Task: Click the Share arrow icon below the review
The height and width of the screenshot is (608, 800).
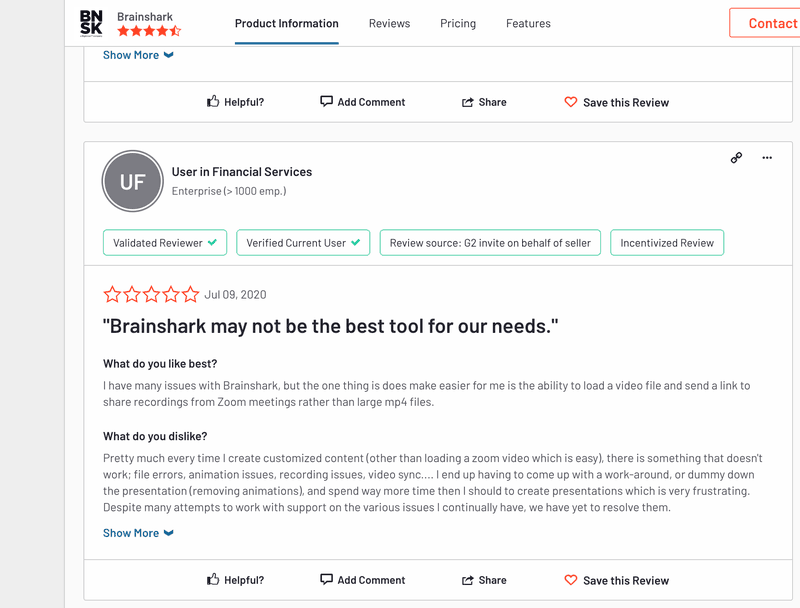Action: (x=468, y=580)
